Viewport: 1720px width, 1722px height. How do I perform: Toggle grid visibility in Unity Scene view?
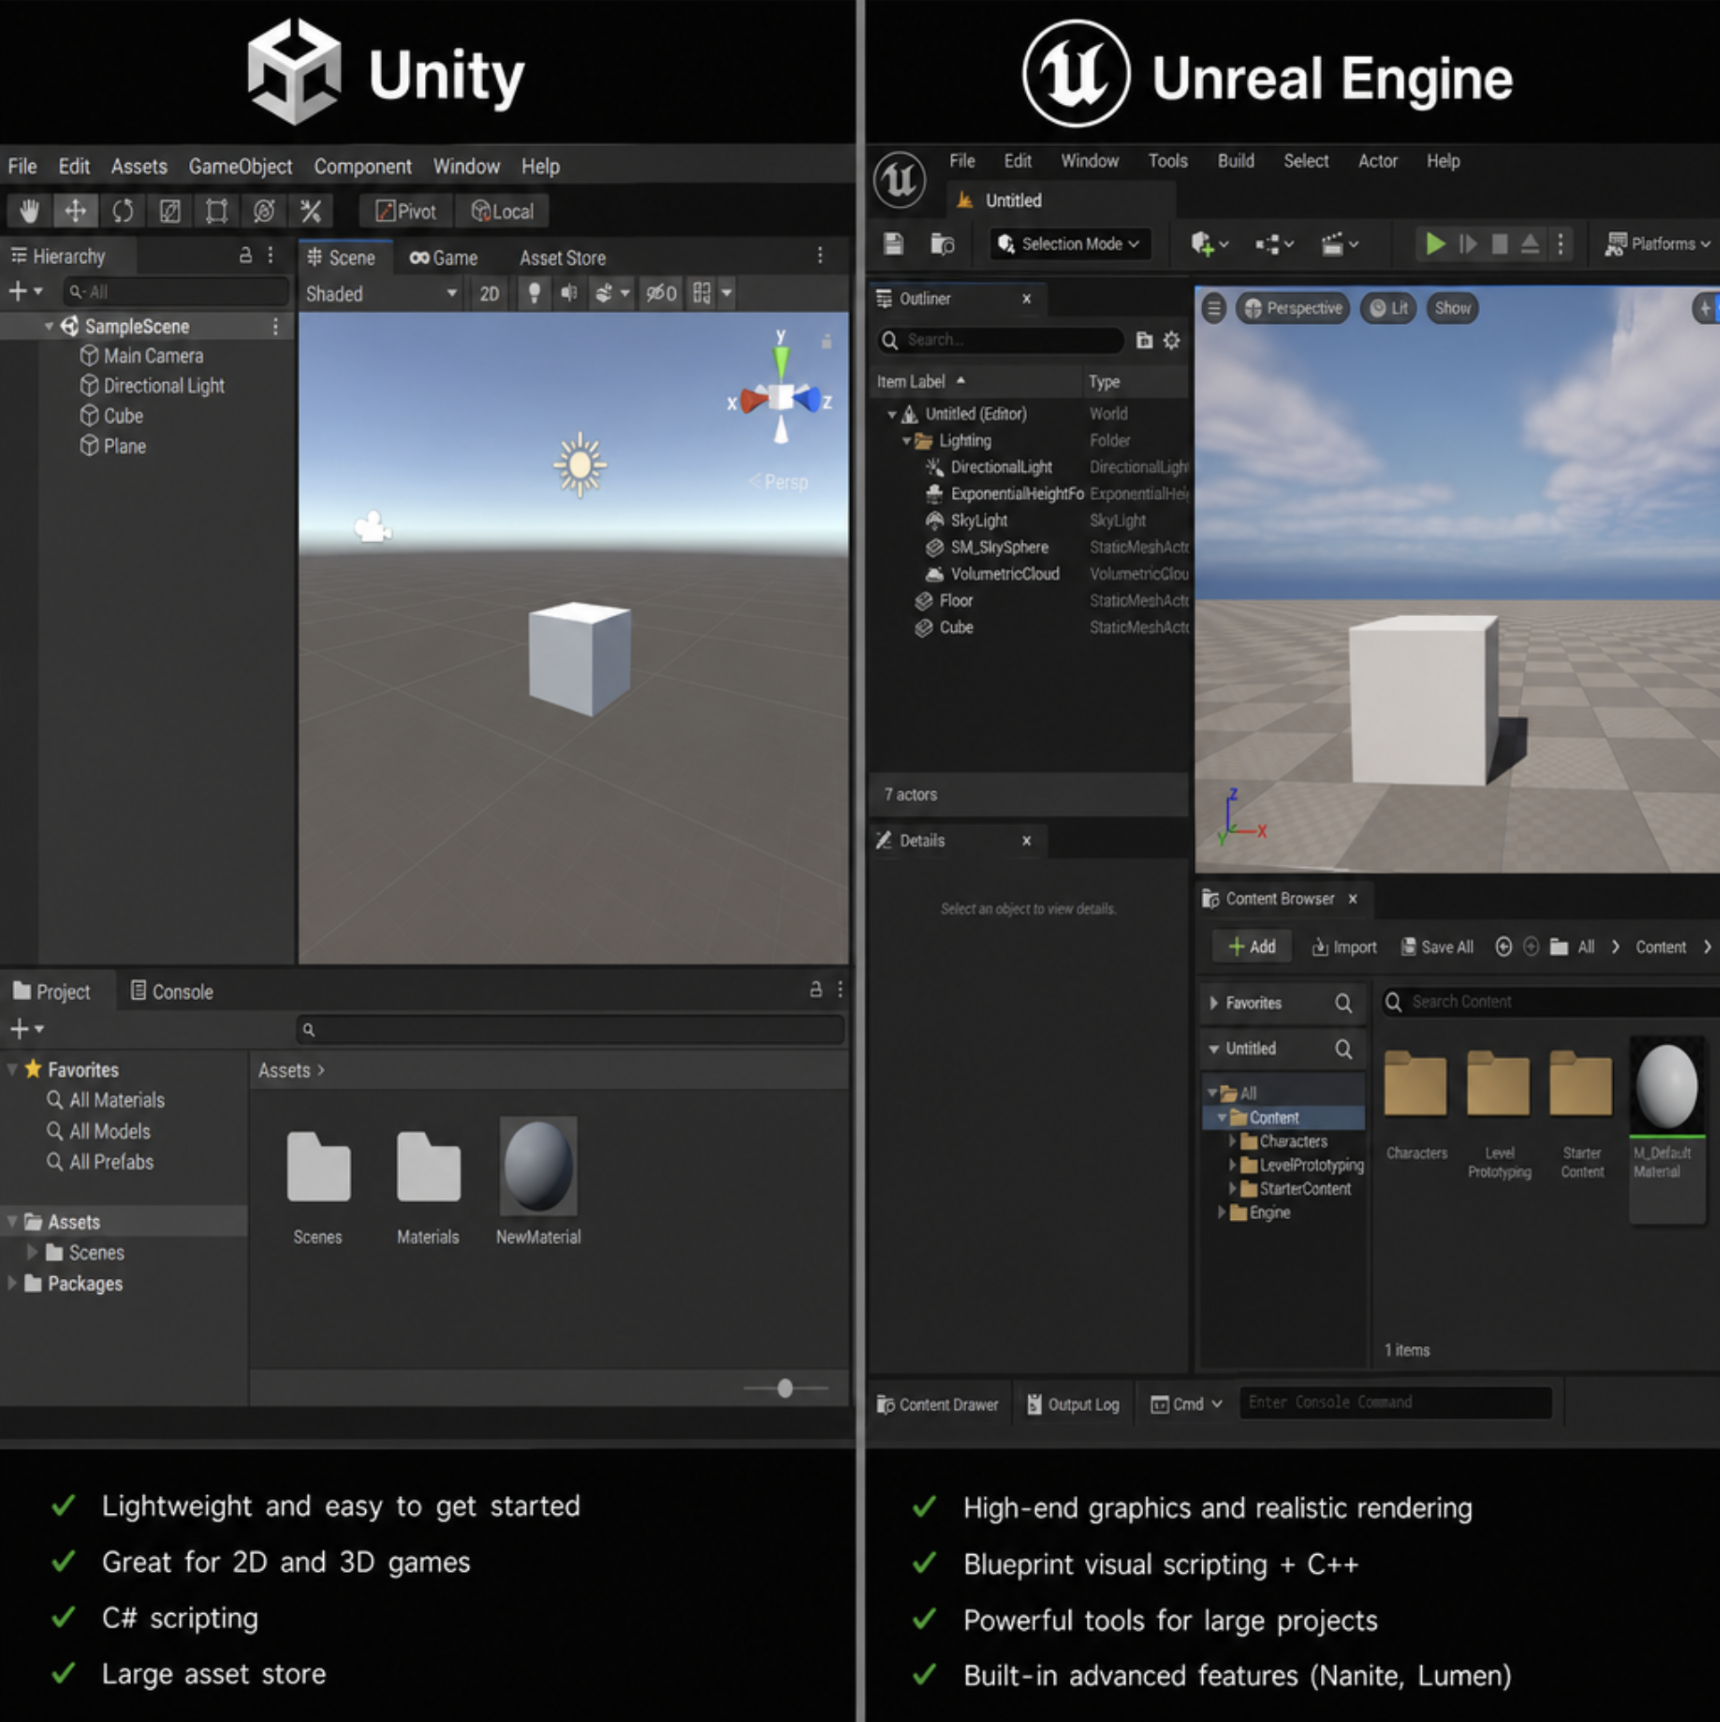[702, 293]
